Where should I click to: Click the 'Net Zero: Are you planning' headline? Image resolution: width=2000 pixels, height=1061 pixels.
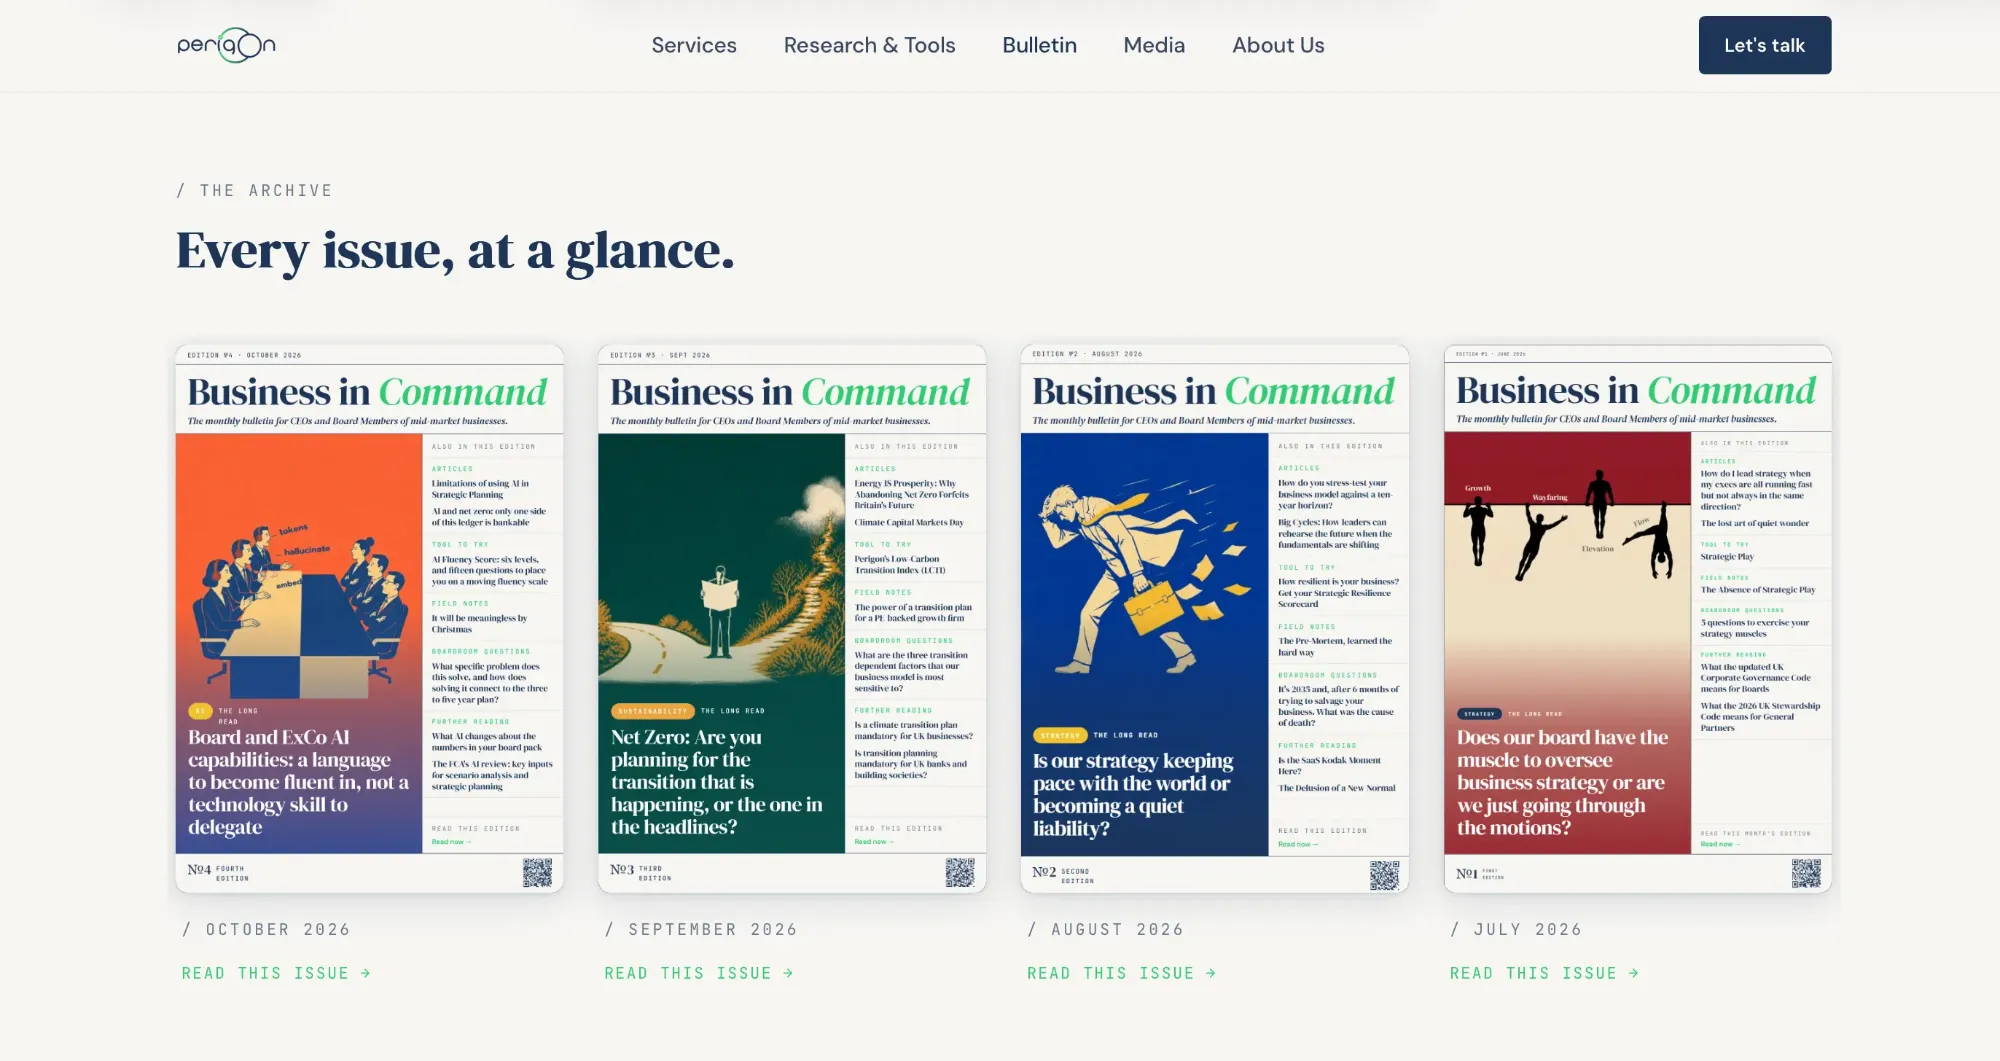click(716, 782)
